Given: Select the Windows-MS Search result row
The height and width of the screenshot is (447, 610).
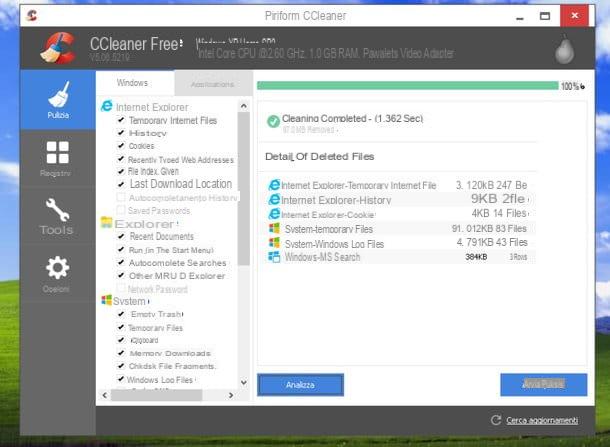Looking at the screenshot, I should click(x=399, y=257).
